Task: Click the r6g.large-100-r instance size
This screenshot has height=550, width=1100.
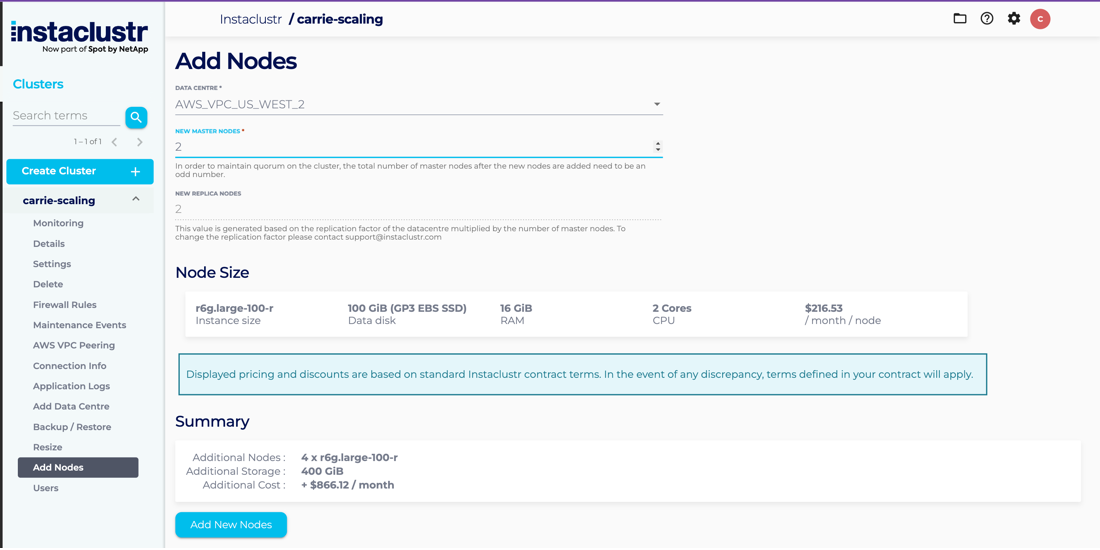Action: tap(234, 308)
